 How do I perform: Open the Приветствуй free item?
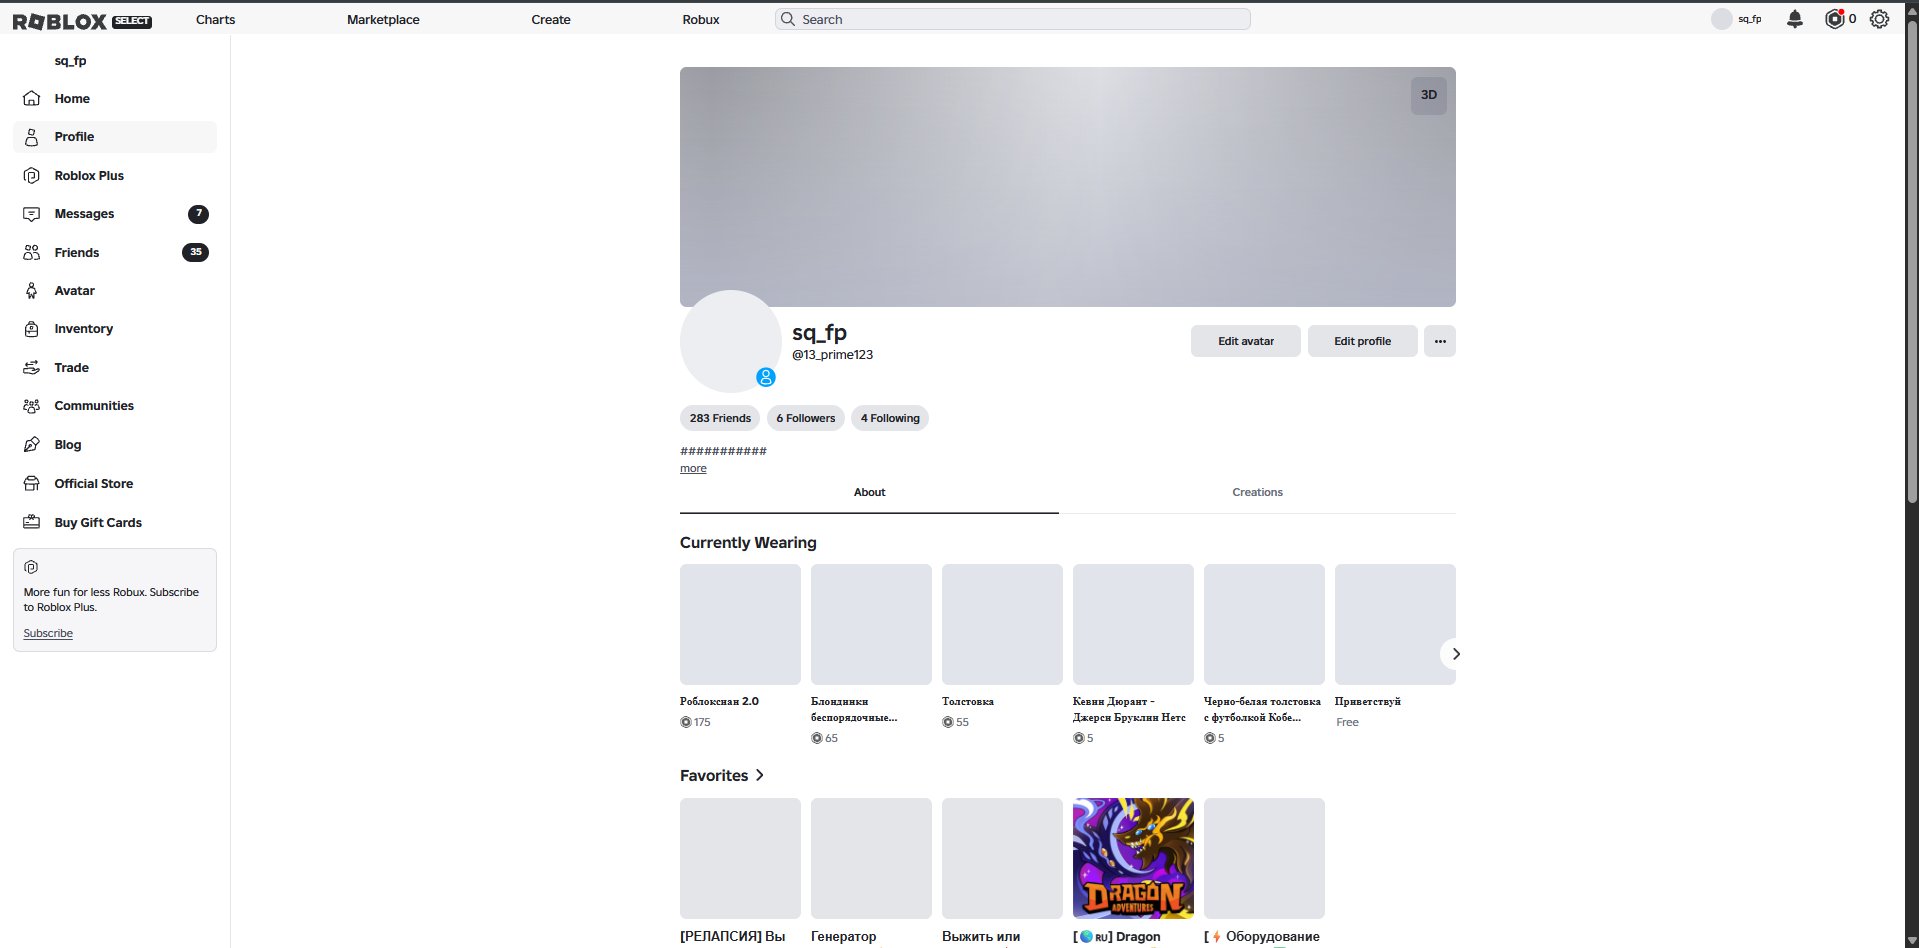pos(1395,624)
